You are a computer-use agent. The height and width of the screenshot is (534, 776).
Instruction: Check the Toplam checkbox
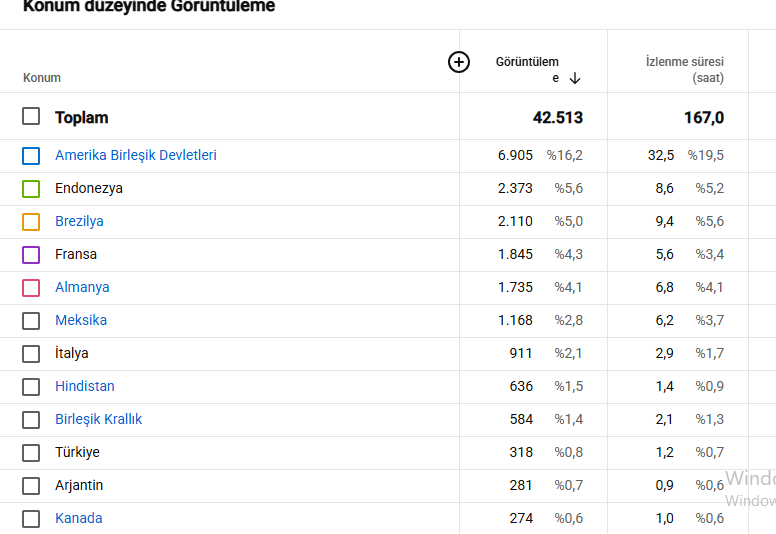coord(31,116)
